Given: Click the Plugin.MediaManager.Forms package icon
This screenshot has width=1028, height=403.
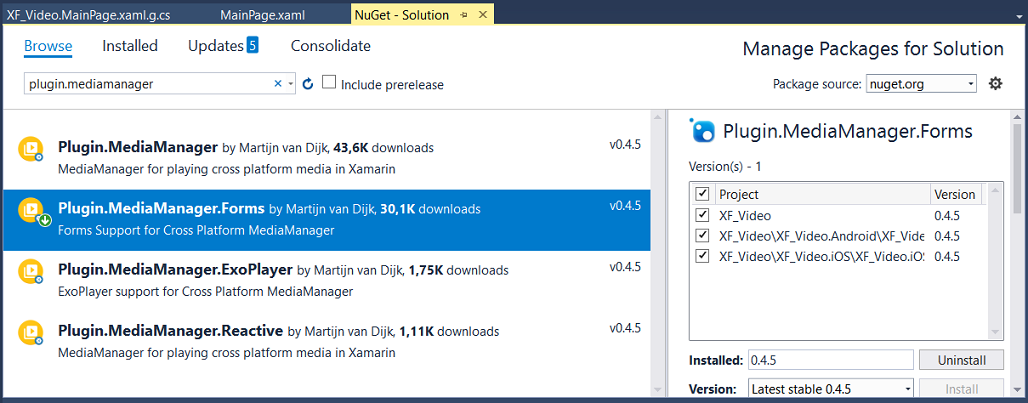Looking at the screenshot, I should pos(34,210).
